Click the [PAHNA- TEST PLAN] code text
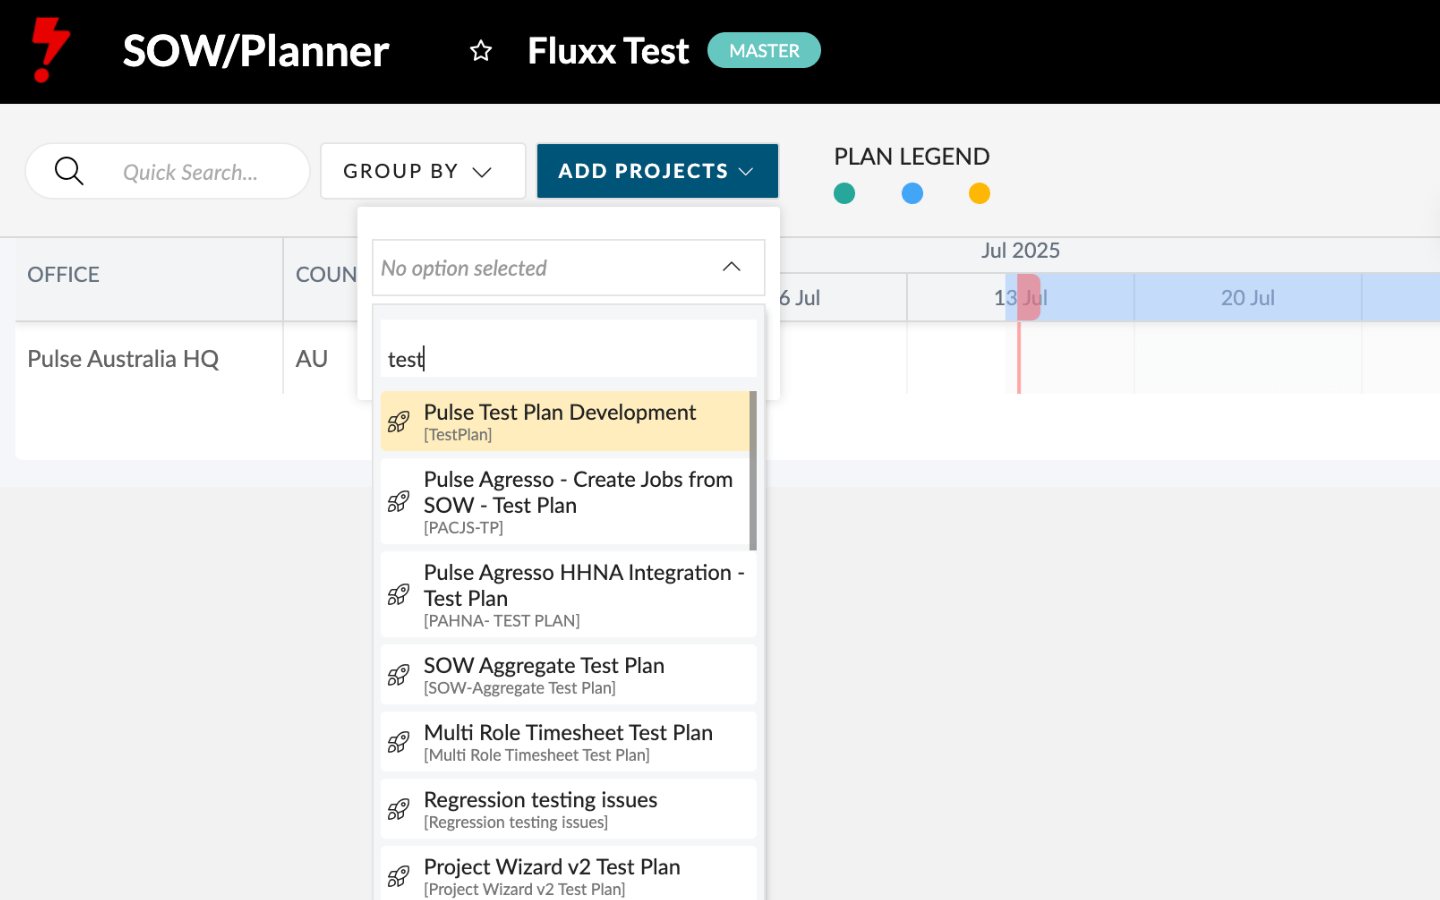Image resolution: width=1440 pixels, height=900 pixels. (502, 621)
